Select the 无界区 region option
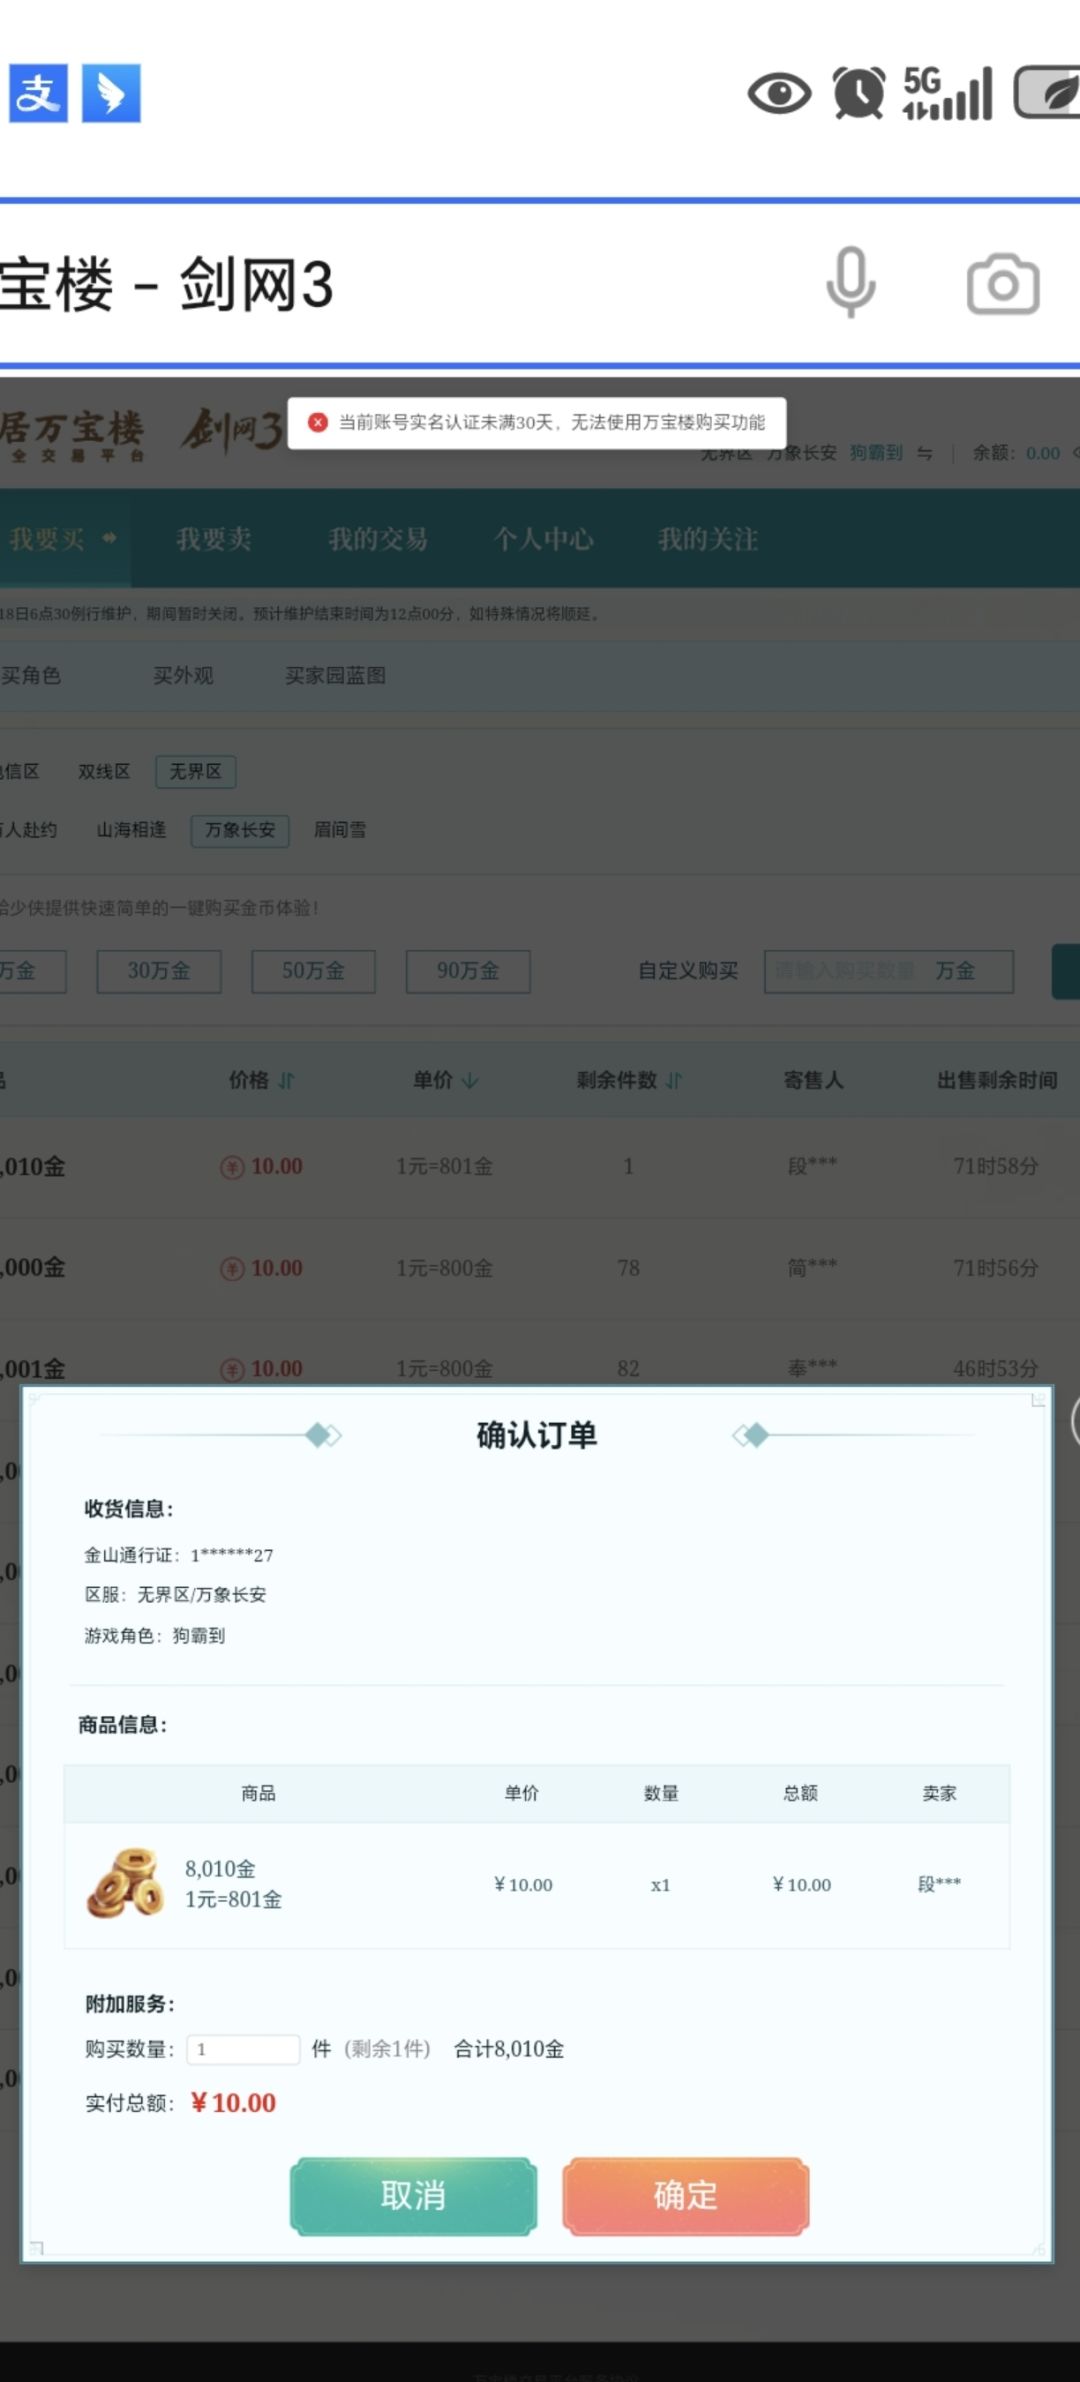The width and height of the screenshot is (1080, 2382). coord(195,771)
